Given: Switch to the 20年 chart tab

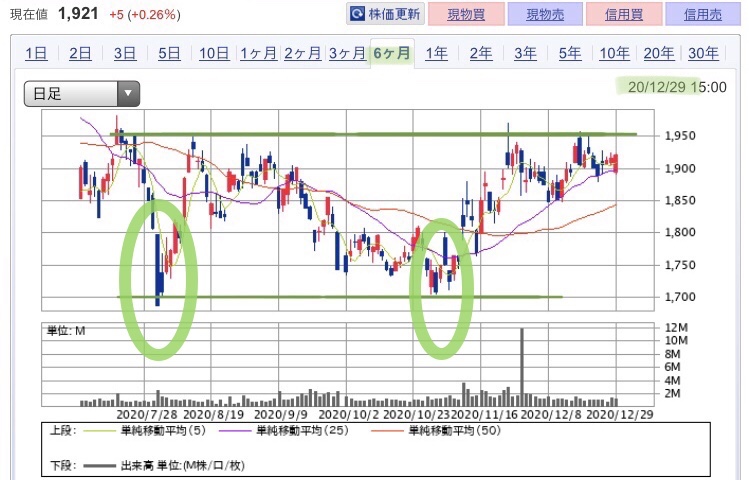Looking at the screenshot, I should coord(659,53).
